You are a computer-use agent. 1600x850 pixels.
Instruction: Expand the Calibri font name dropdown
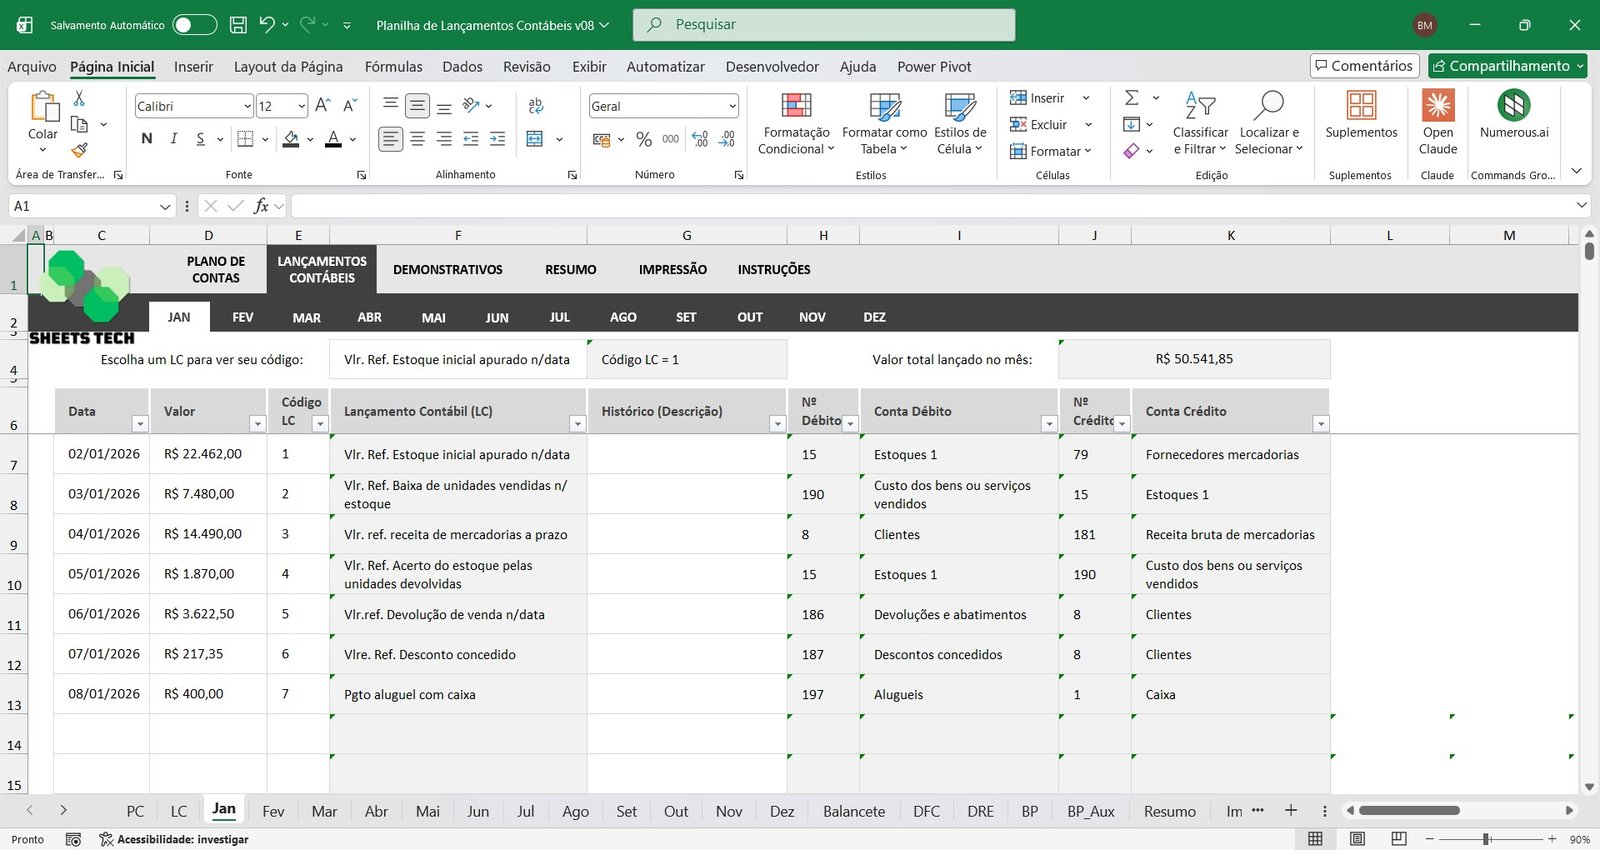[247, 106]
